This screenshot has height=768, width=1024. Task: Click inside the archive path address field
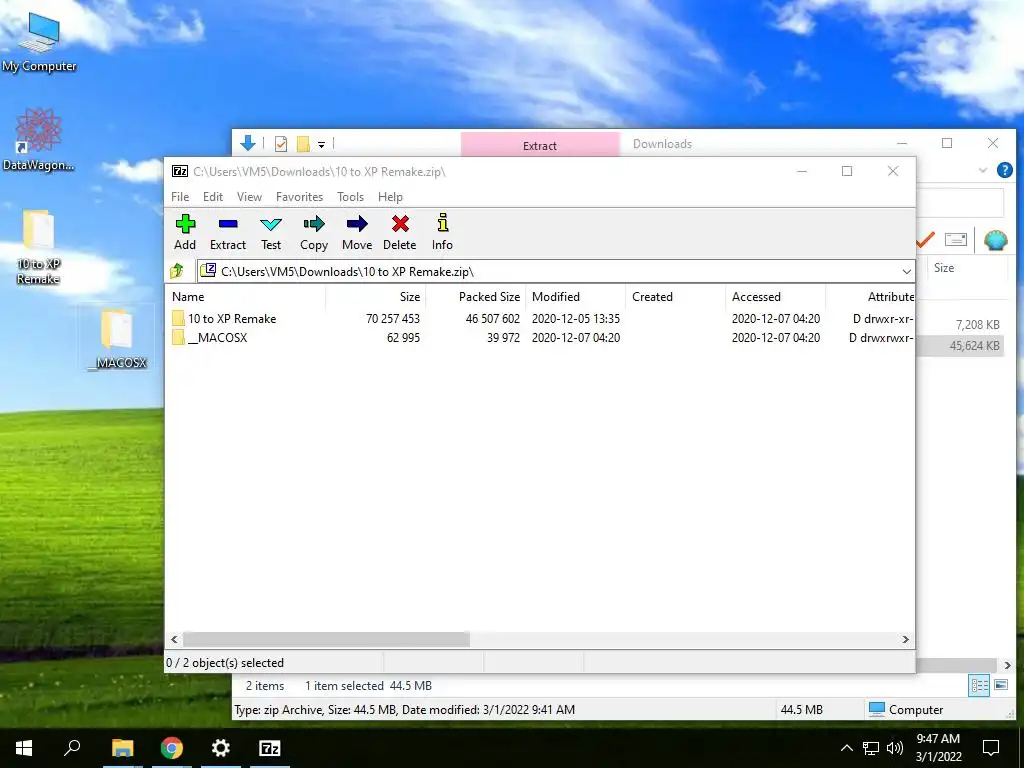tap(555, 271)
